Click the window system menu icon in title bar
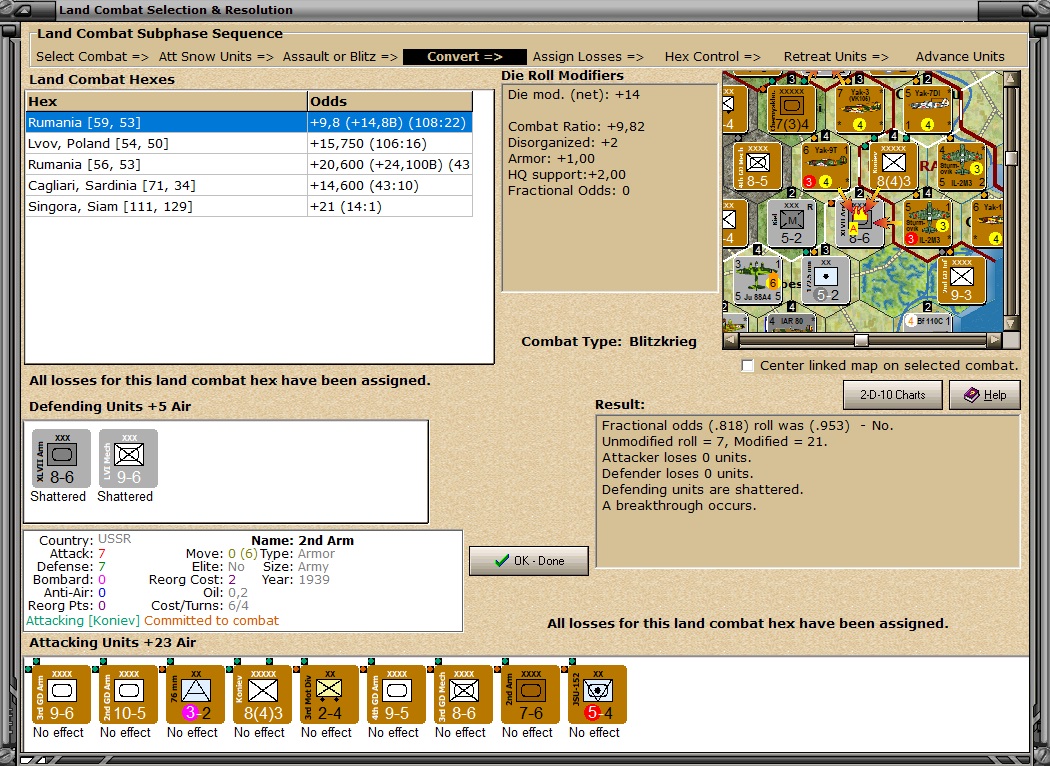 (x=22, y=10)
